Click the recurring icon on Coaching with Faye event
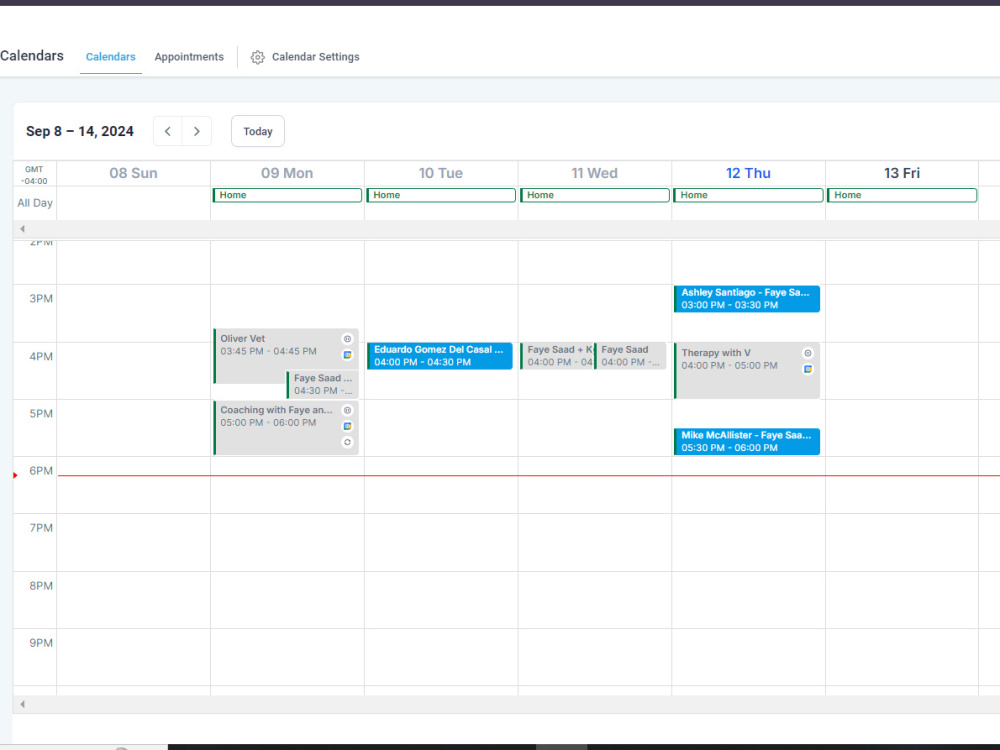 point(348,442)
